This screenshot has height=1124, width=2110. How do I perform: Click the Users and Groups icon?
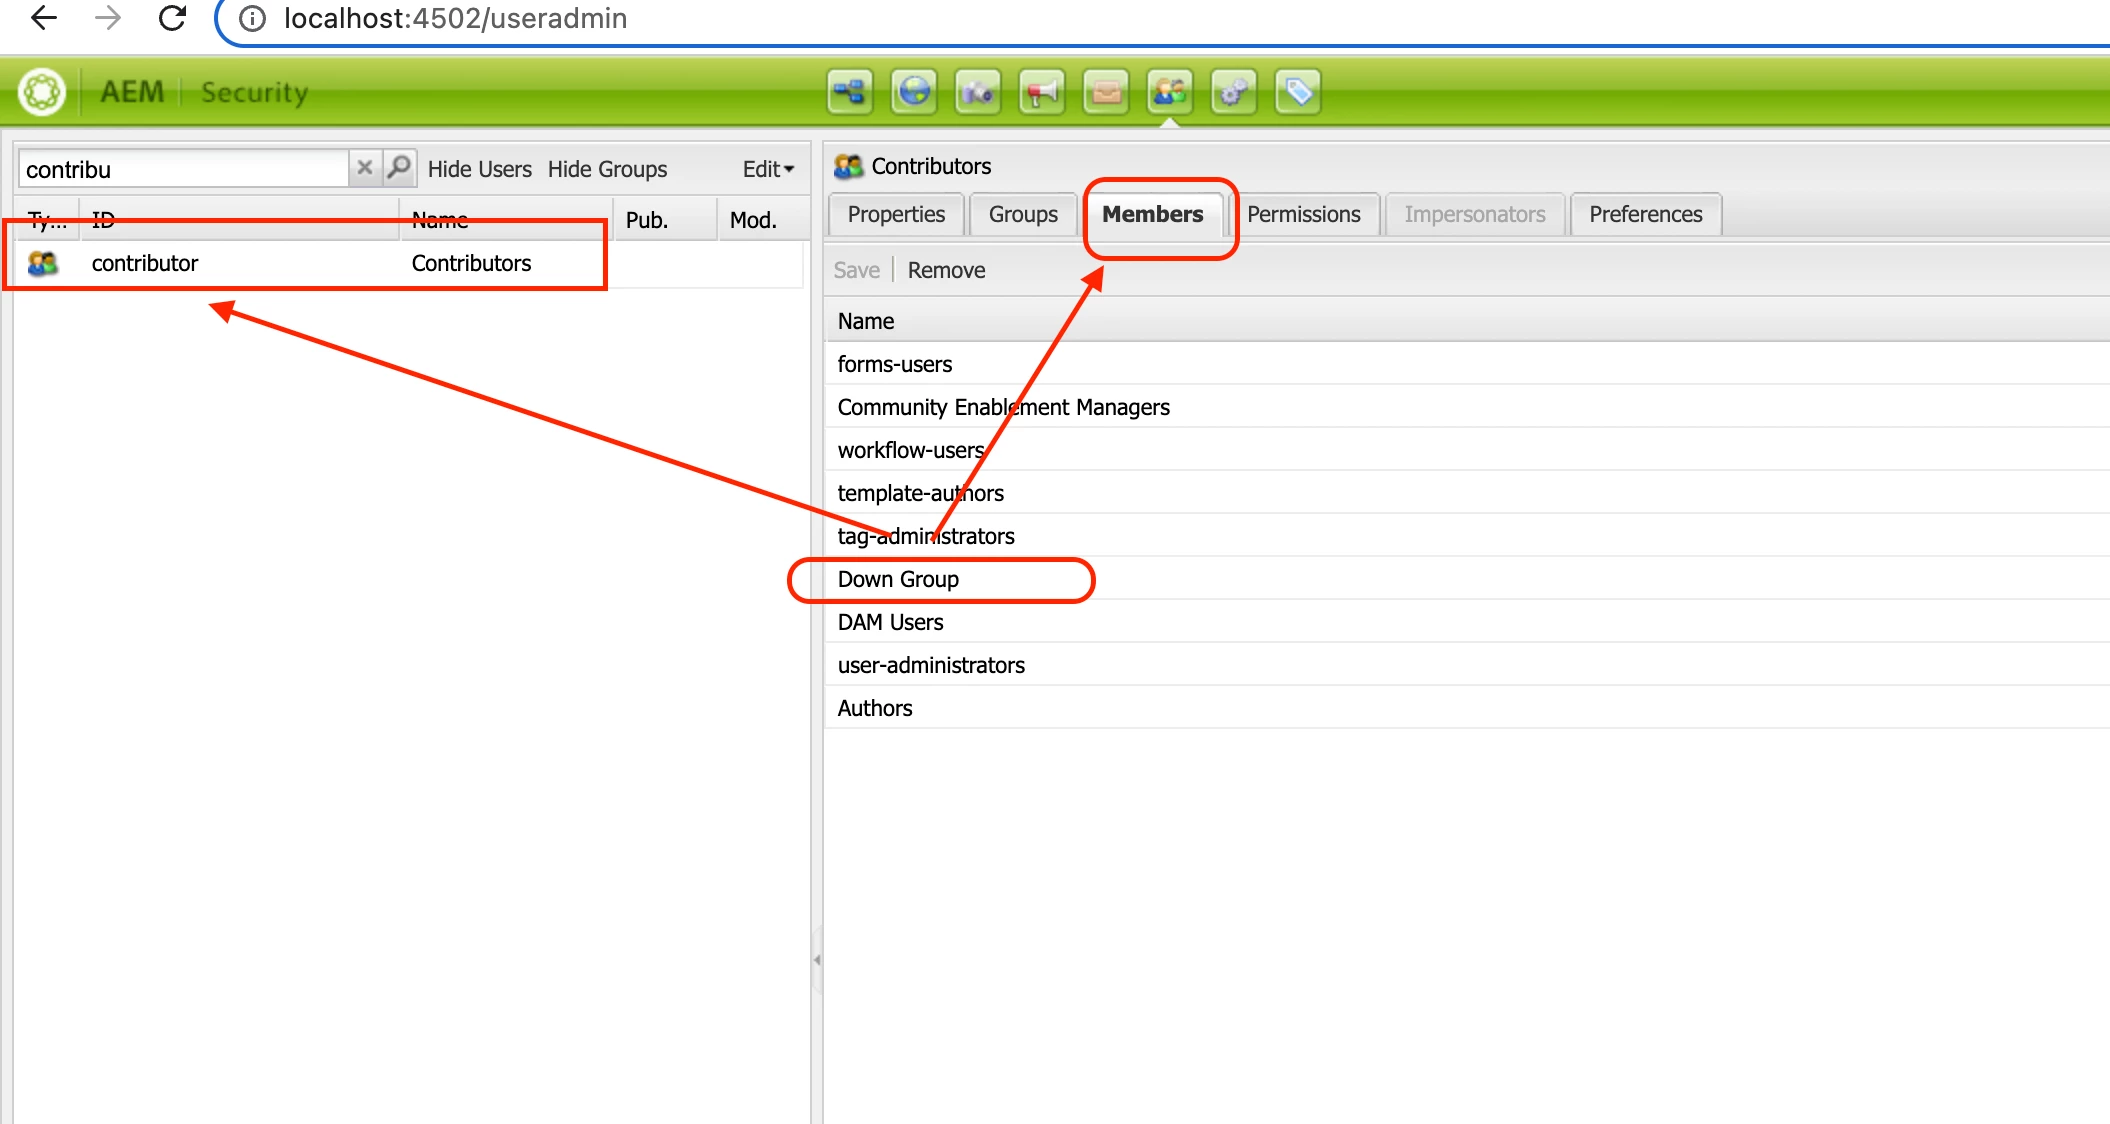tap(1170, 93)
